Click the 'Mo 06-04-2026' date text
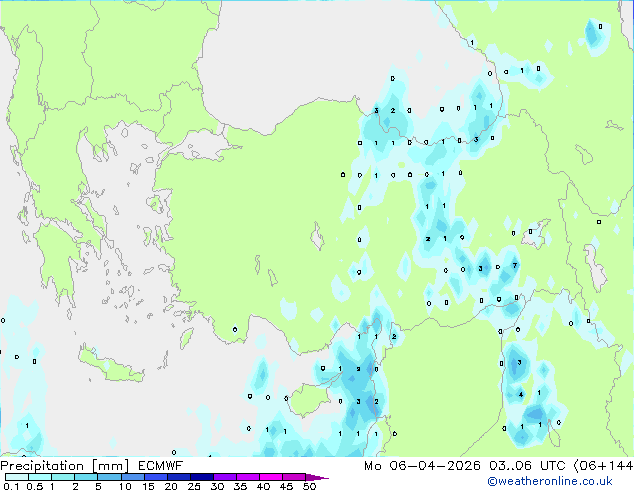 point(422,466)
